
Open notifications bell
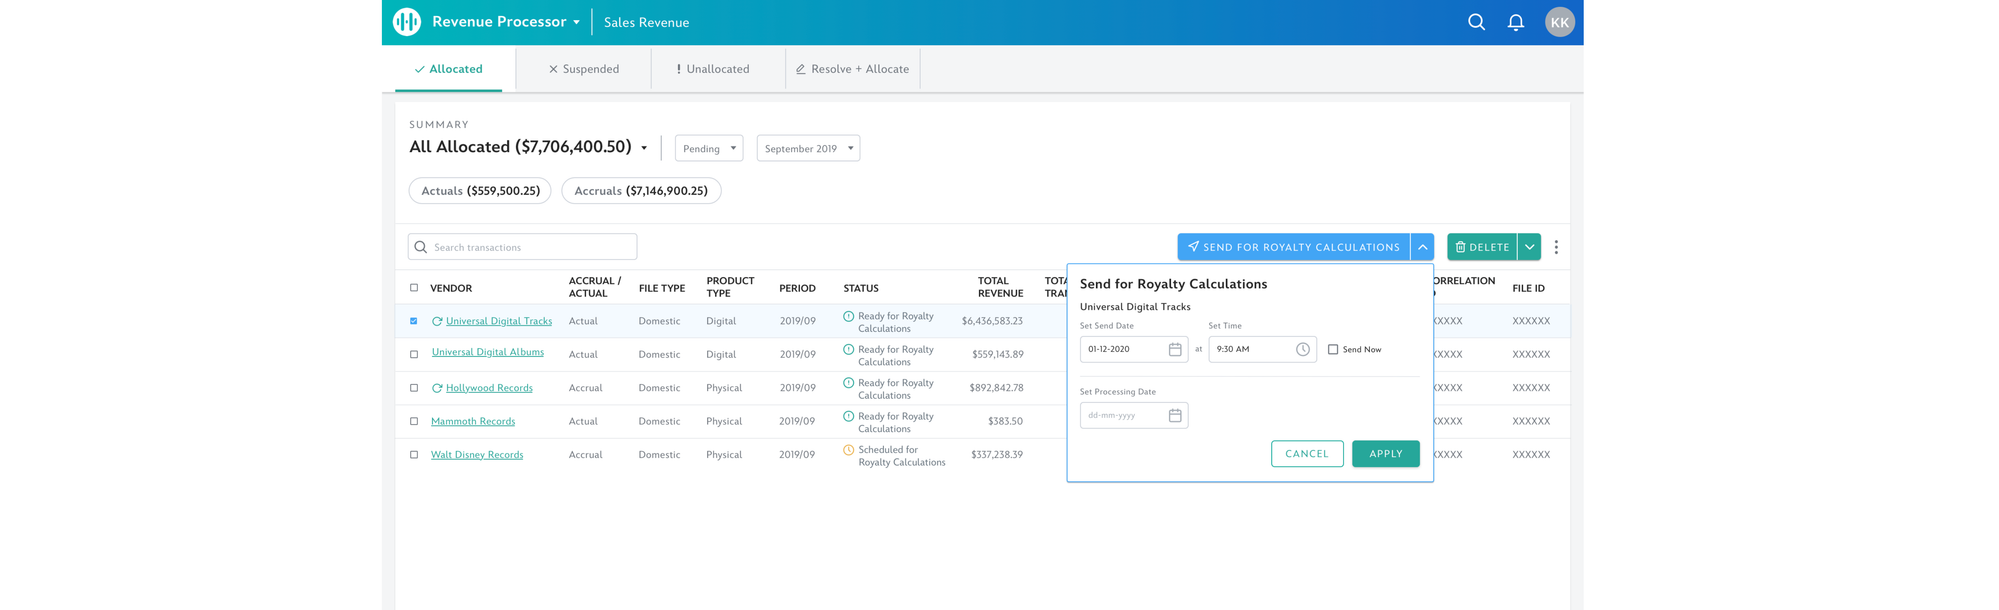(1516, 22)
